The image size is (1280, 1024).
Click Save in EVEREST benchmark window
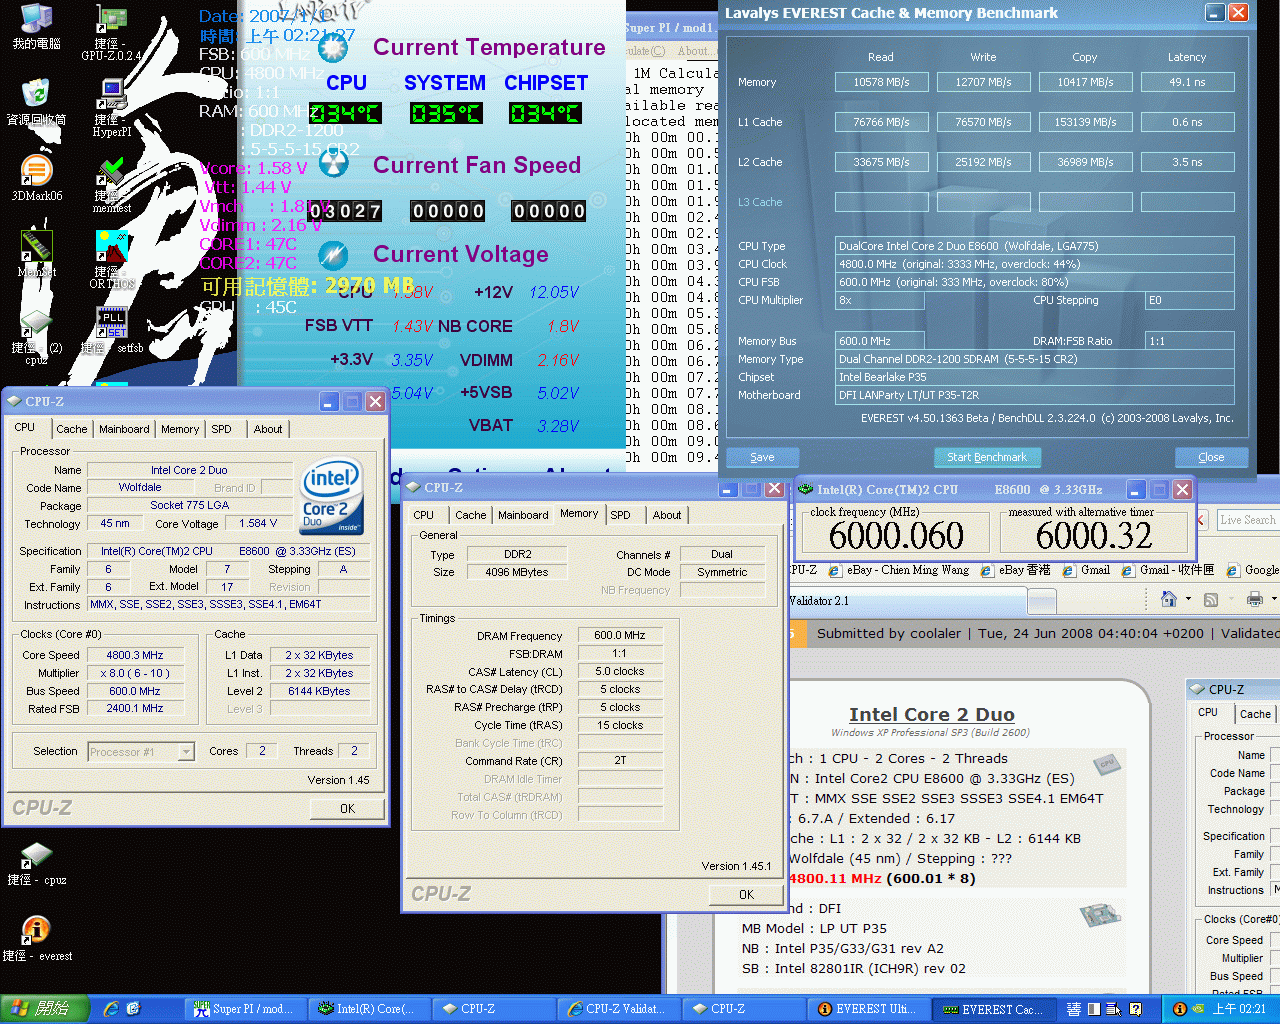(762, 457)
